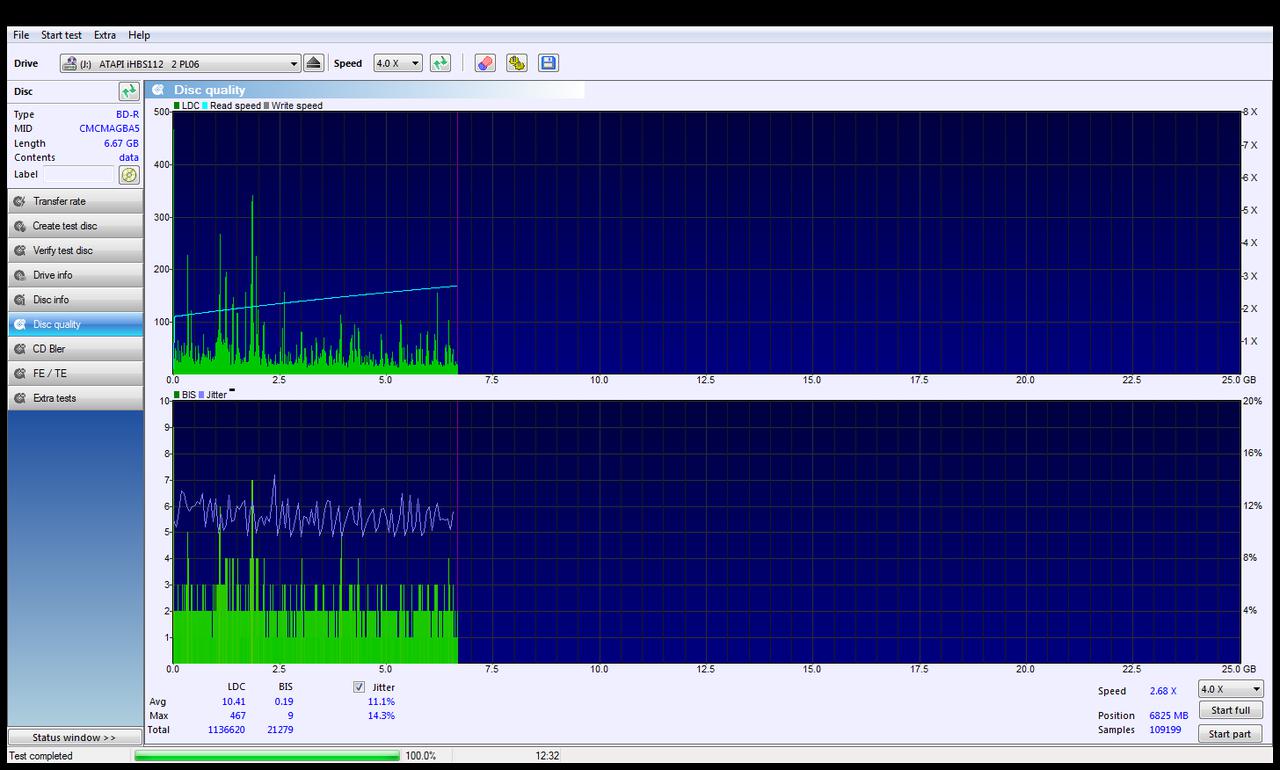Click Start full button
This screenshot has height=770, width=1280.
(x=1230, y=710)
